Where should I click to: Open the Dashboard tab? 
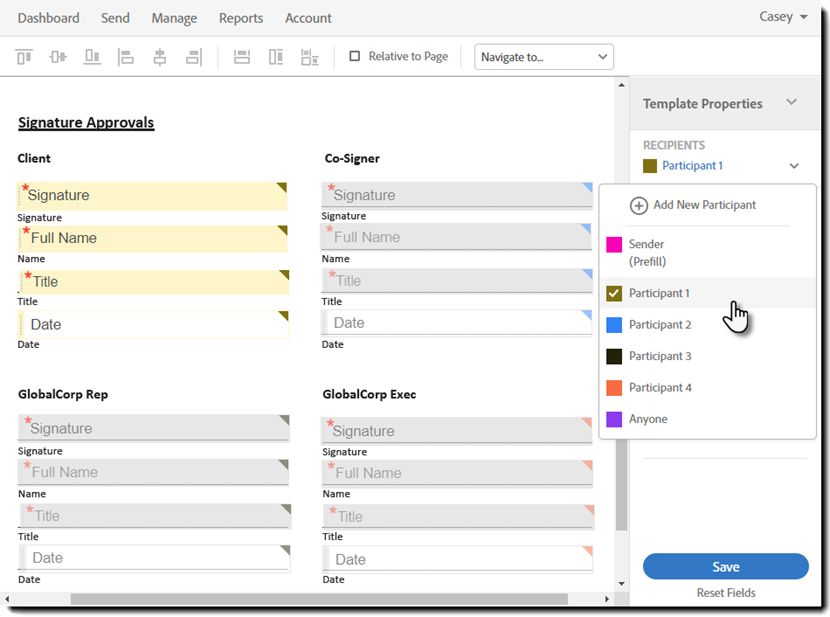point(48,18)
